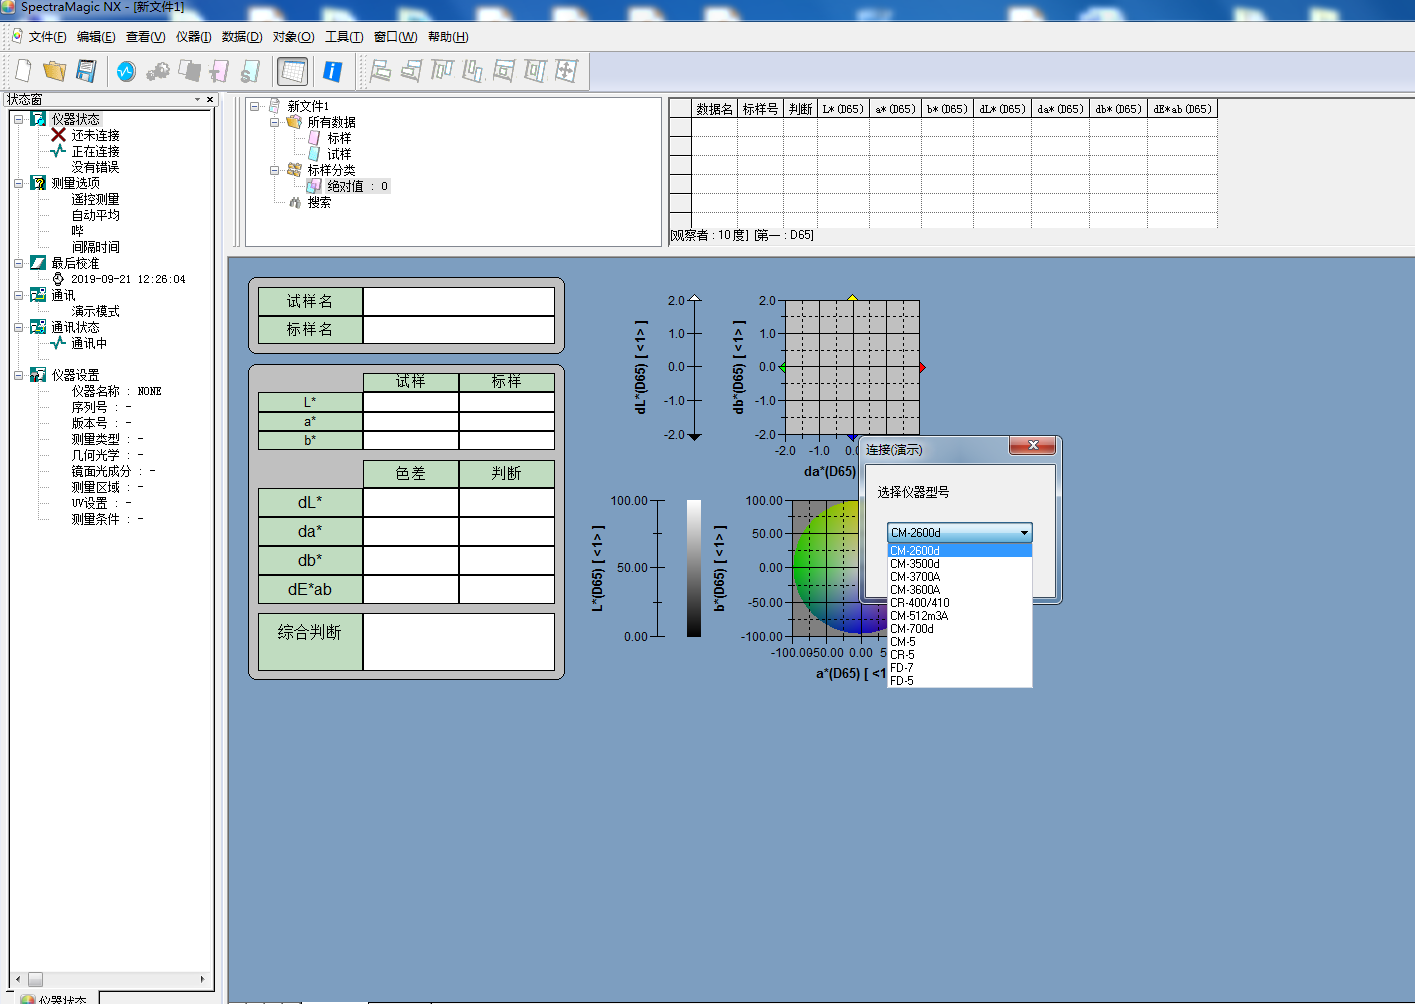Collapse the 所有数据 node
This screenshot has width=1415, height=1004.
274,122
